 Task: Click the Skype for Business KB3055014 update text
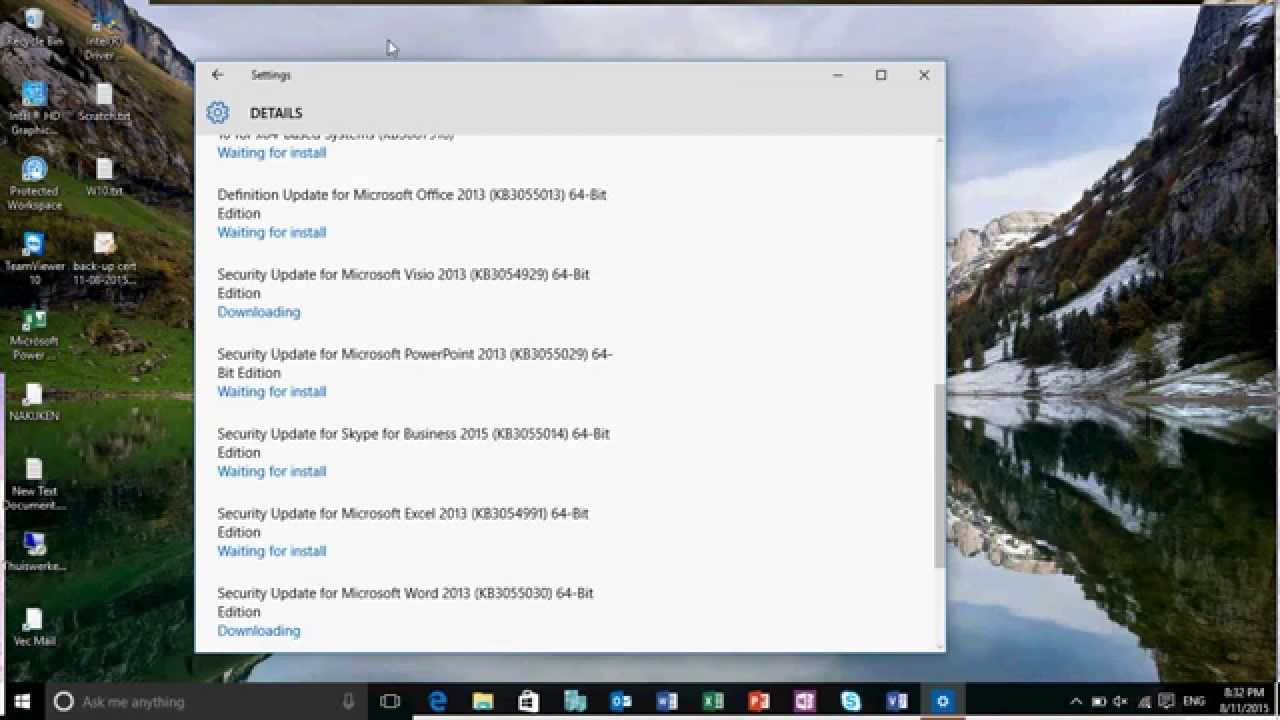point(413,443)
